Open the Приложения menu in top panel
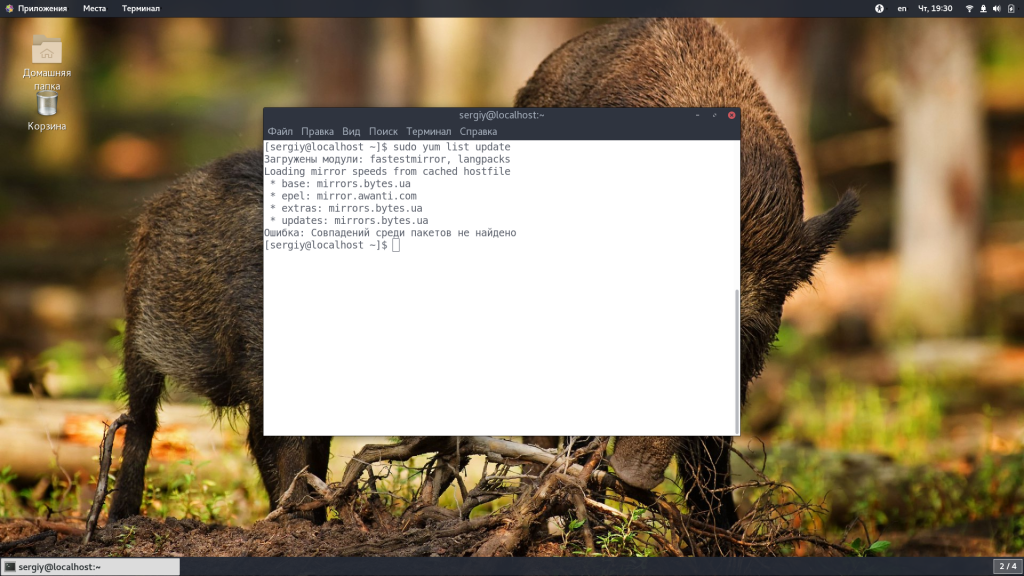Viewport: 1024px width, 576px height. coord(42,8)
